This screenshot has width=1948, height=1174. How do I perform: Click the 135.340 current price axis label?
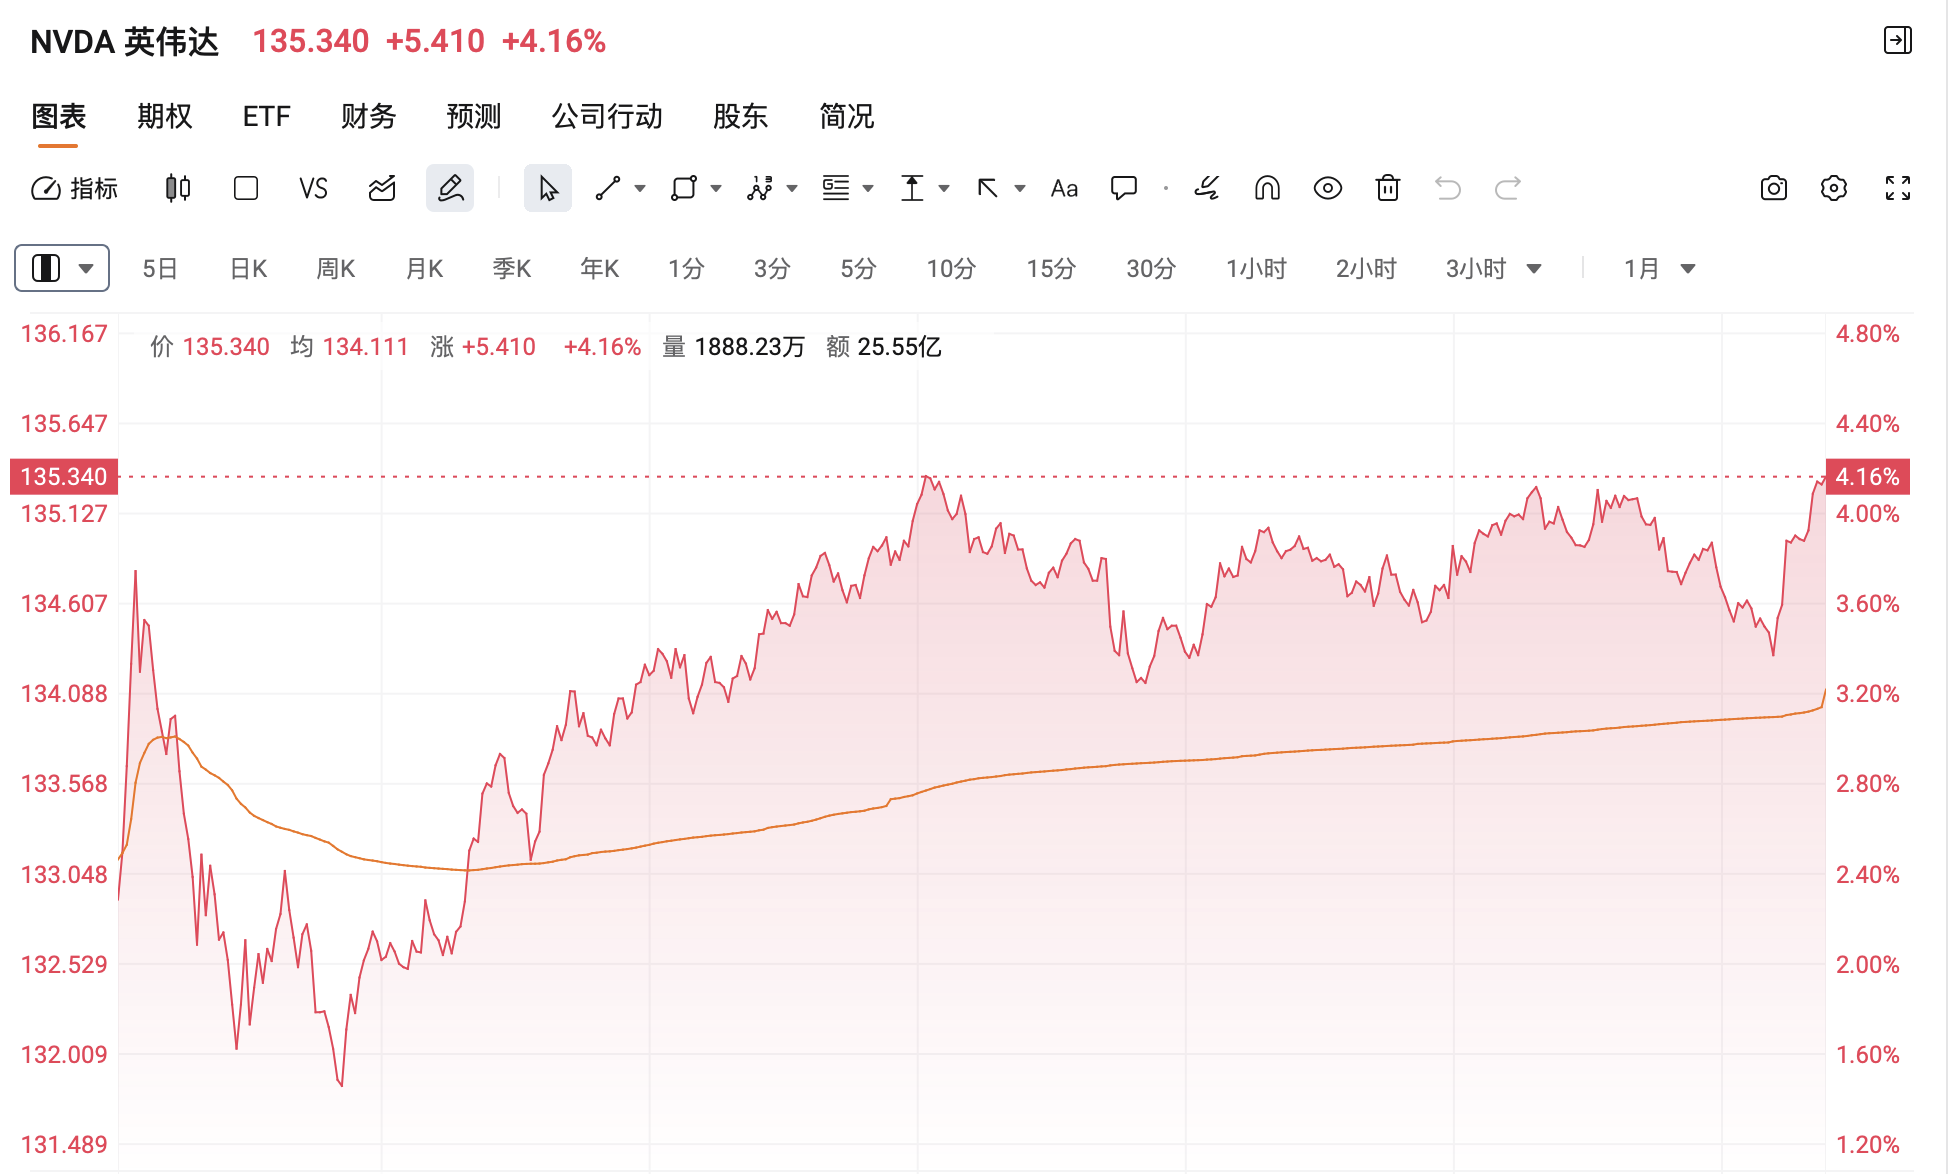[64, 476]
